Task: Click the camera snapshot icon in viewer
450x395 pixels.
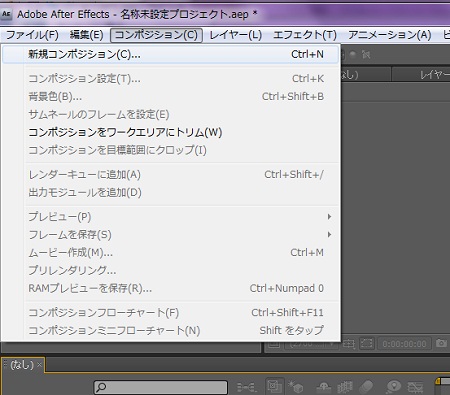Action: [441, 343]
